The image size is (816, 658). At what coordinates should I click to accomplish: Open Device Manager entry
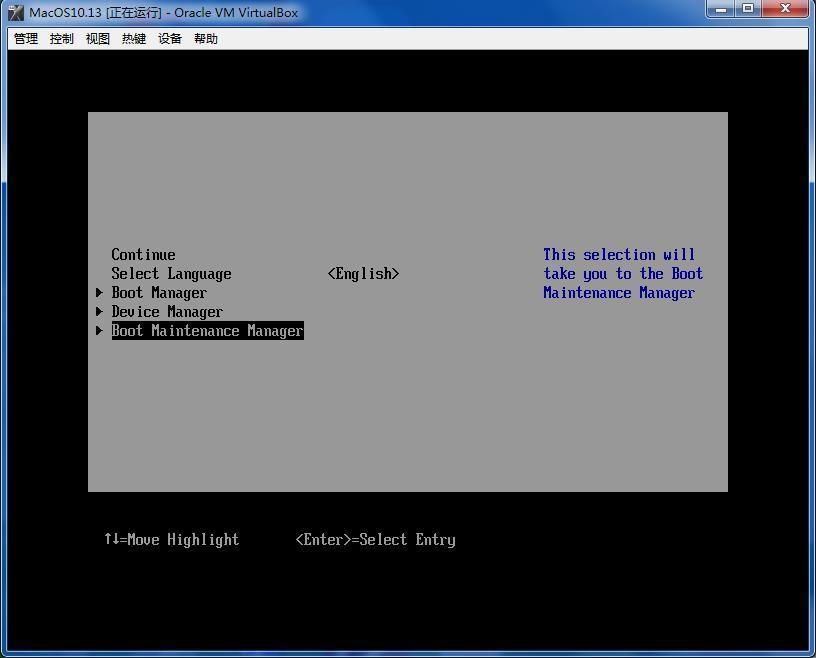pos(167,312)
